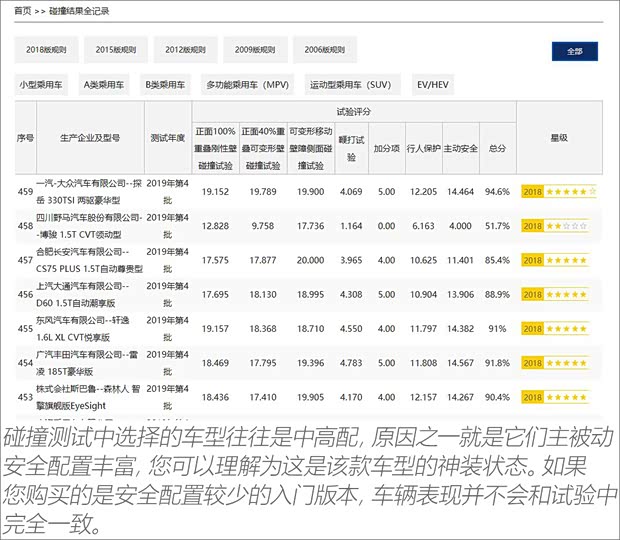This screenshot has width=620, height=540.
Task: Click the 正面100%重叠刚性壁碰撞试验 header
Action: [215, 148]
